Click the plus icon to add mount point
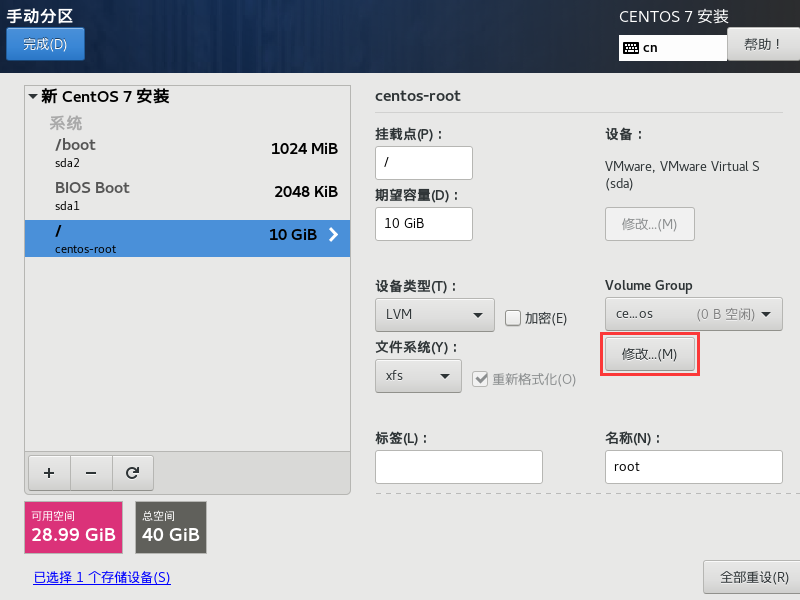800x600 pixels. (x=49, y=472)
